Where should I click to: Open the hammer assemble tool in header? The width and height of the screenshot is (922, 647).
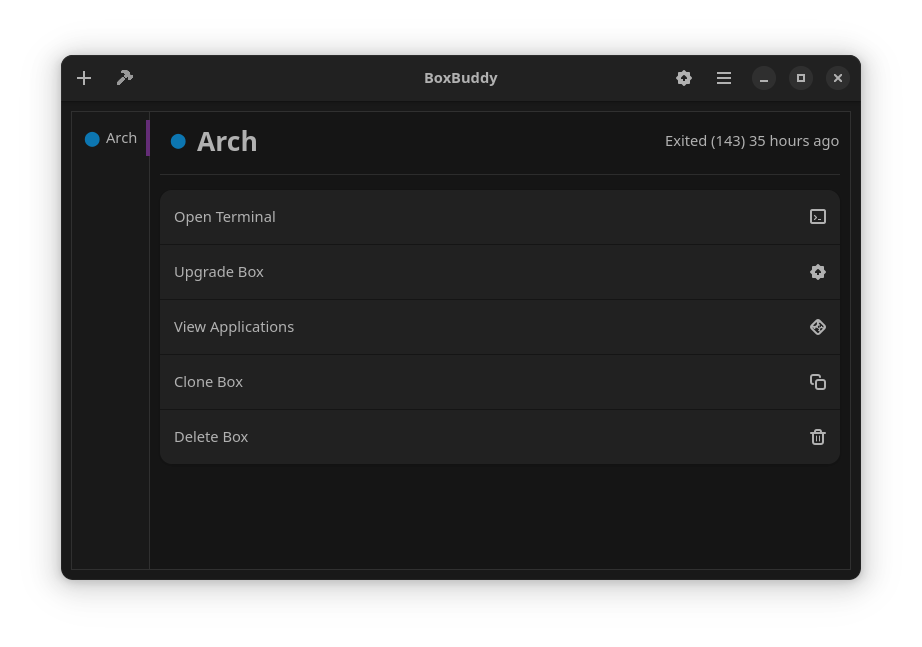[x=125, y=78]
